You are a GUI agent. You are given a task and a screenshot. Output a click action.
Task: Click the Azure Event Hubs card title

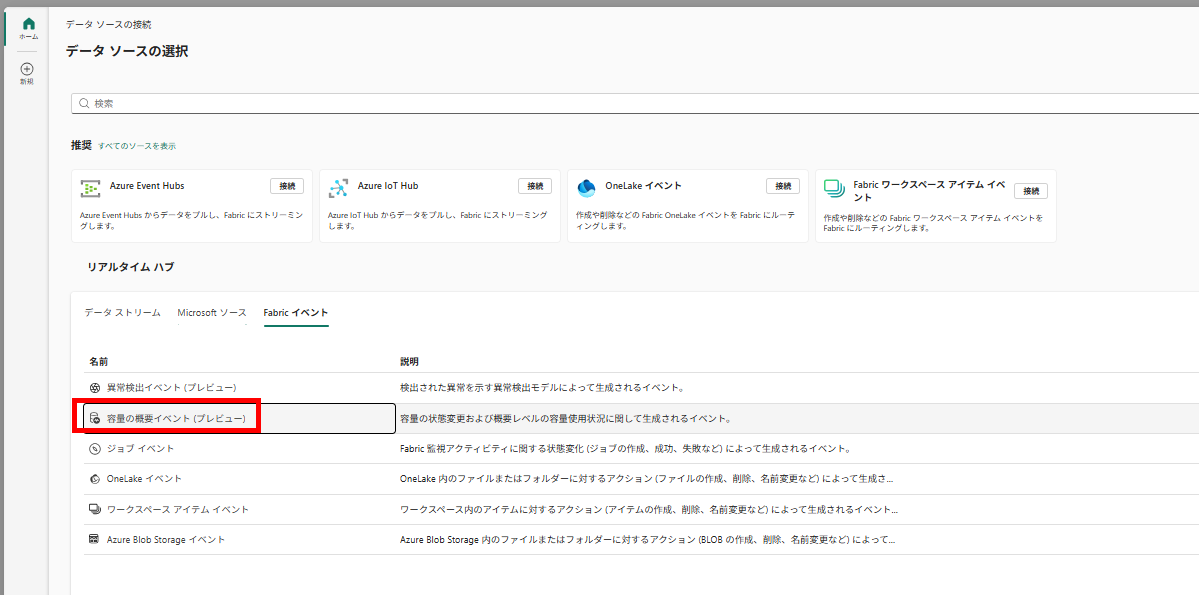(147, 186)
